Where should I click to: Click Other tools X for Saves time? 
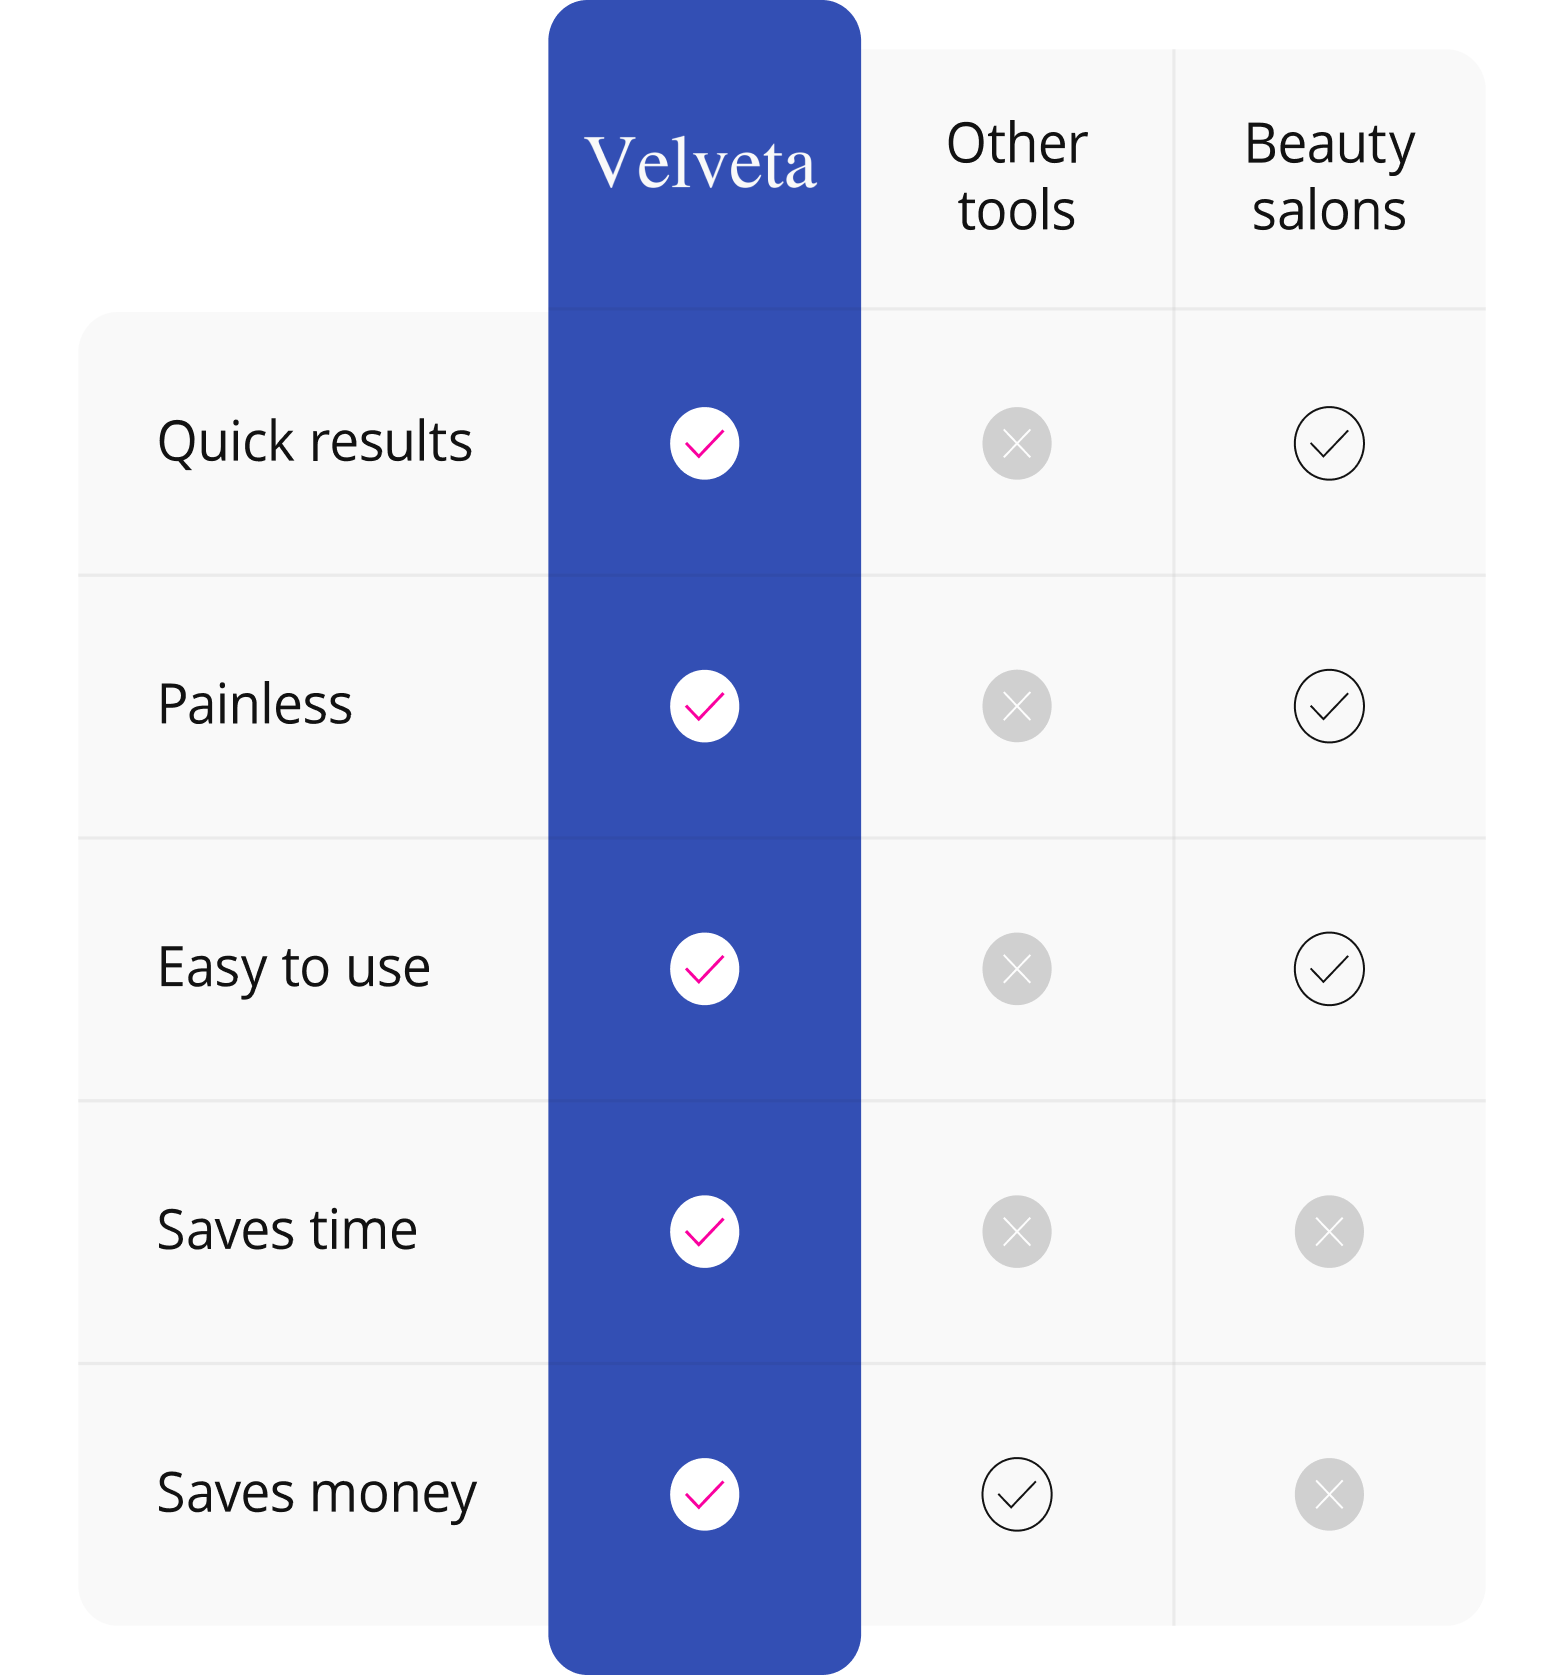click(x=1016, y=1231)
